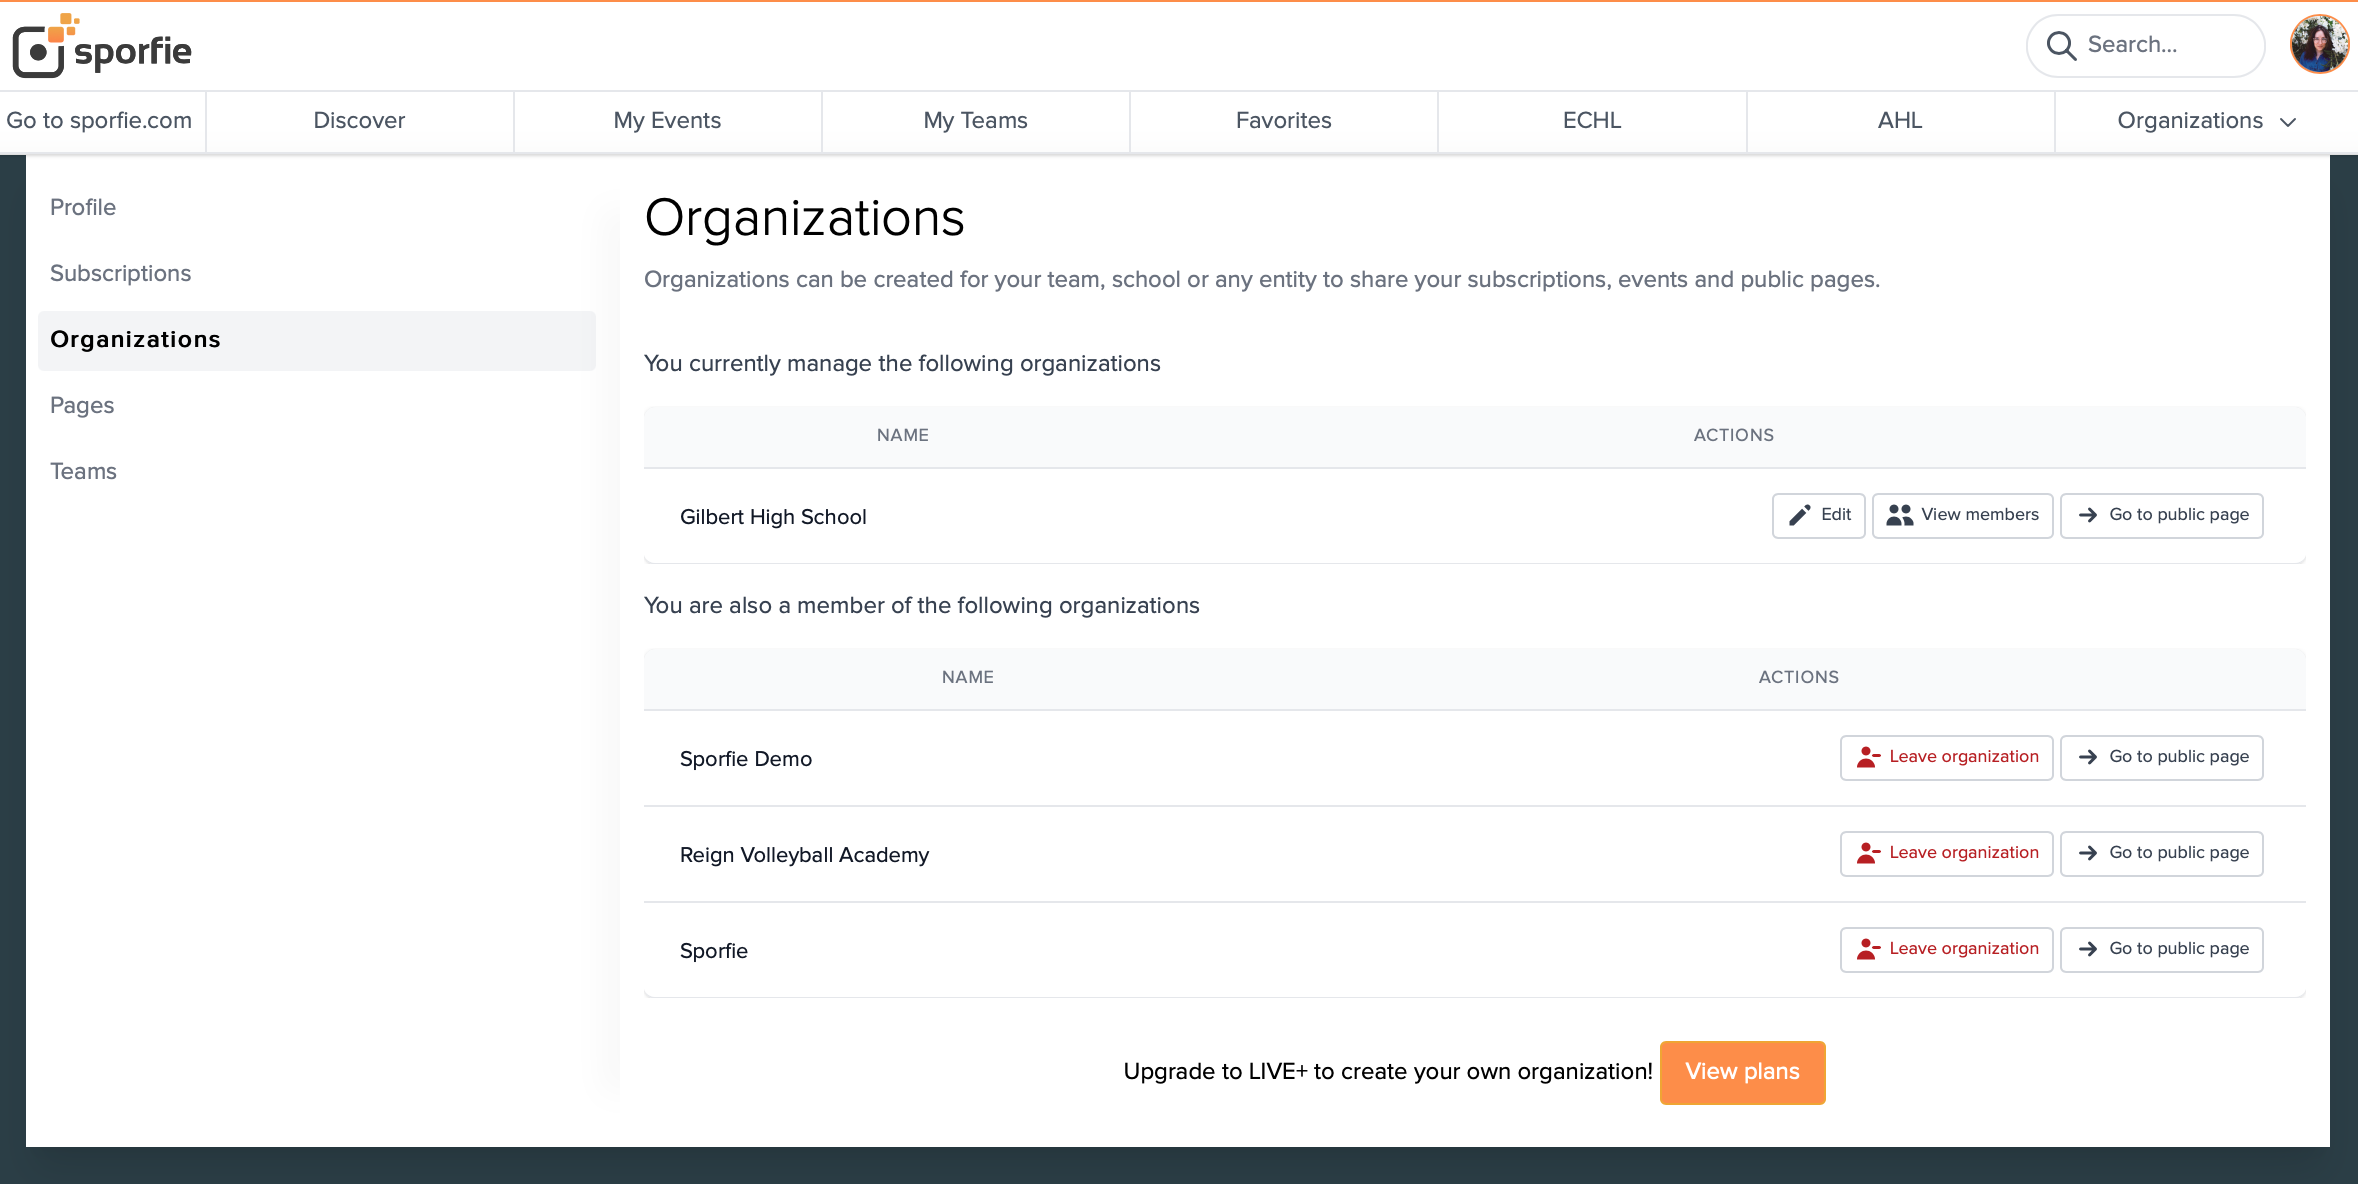Select Teams in the sidebar menu
This screenshot has height=1184, width=2358.
(83, 471)
